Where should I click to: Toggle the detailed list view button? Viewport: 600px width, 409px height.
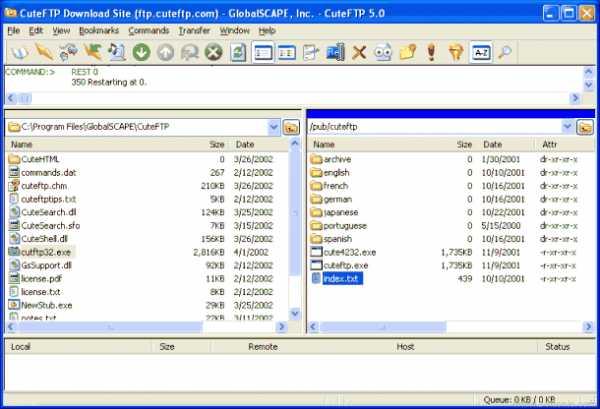pyautogui.click(x=263, y=52)
